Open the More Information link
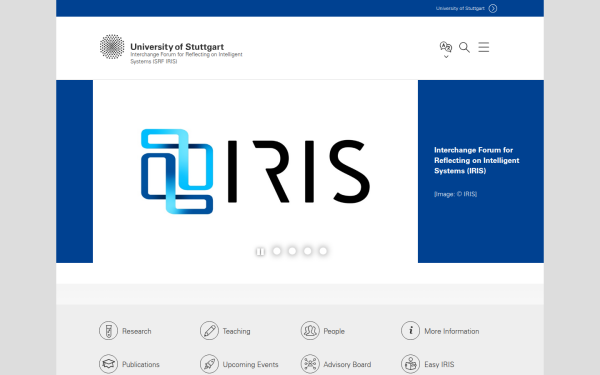 [x=452, y=331]
